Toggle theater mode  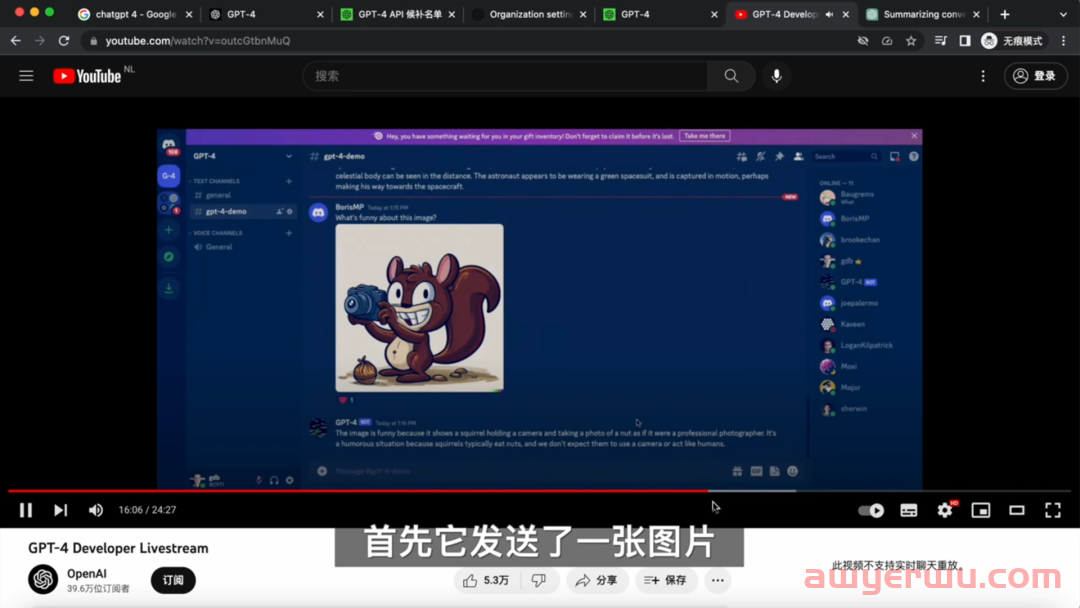coord(1017,510)
